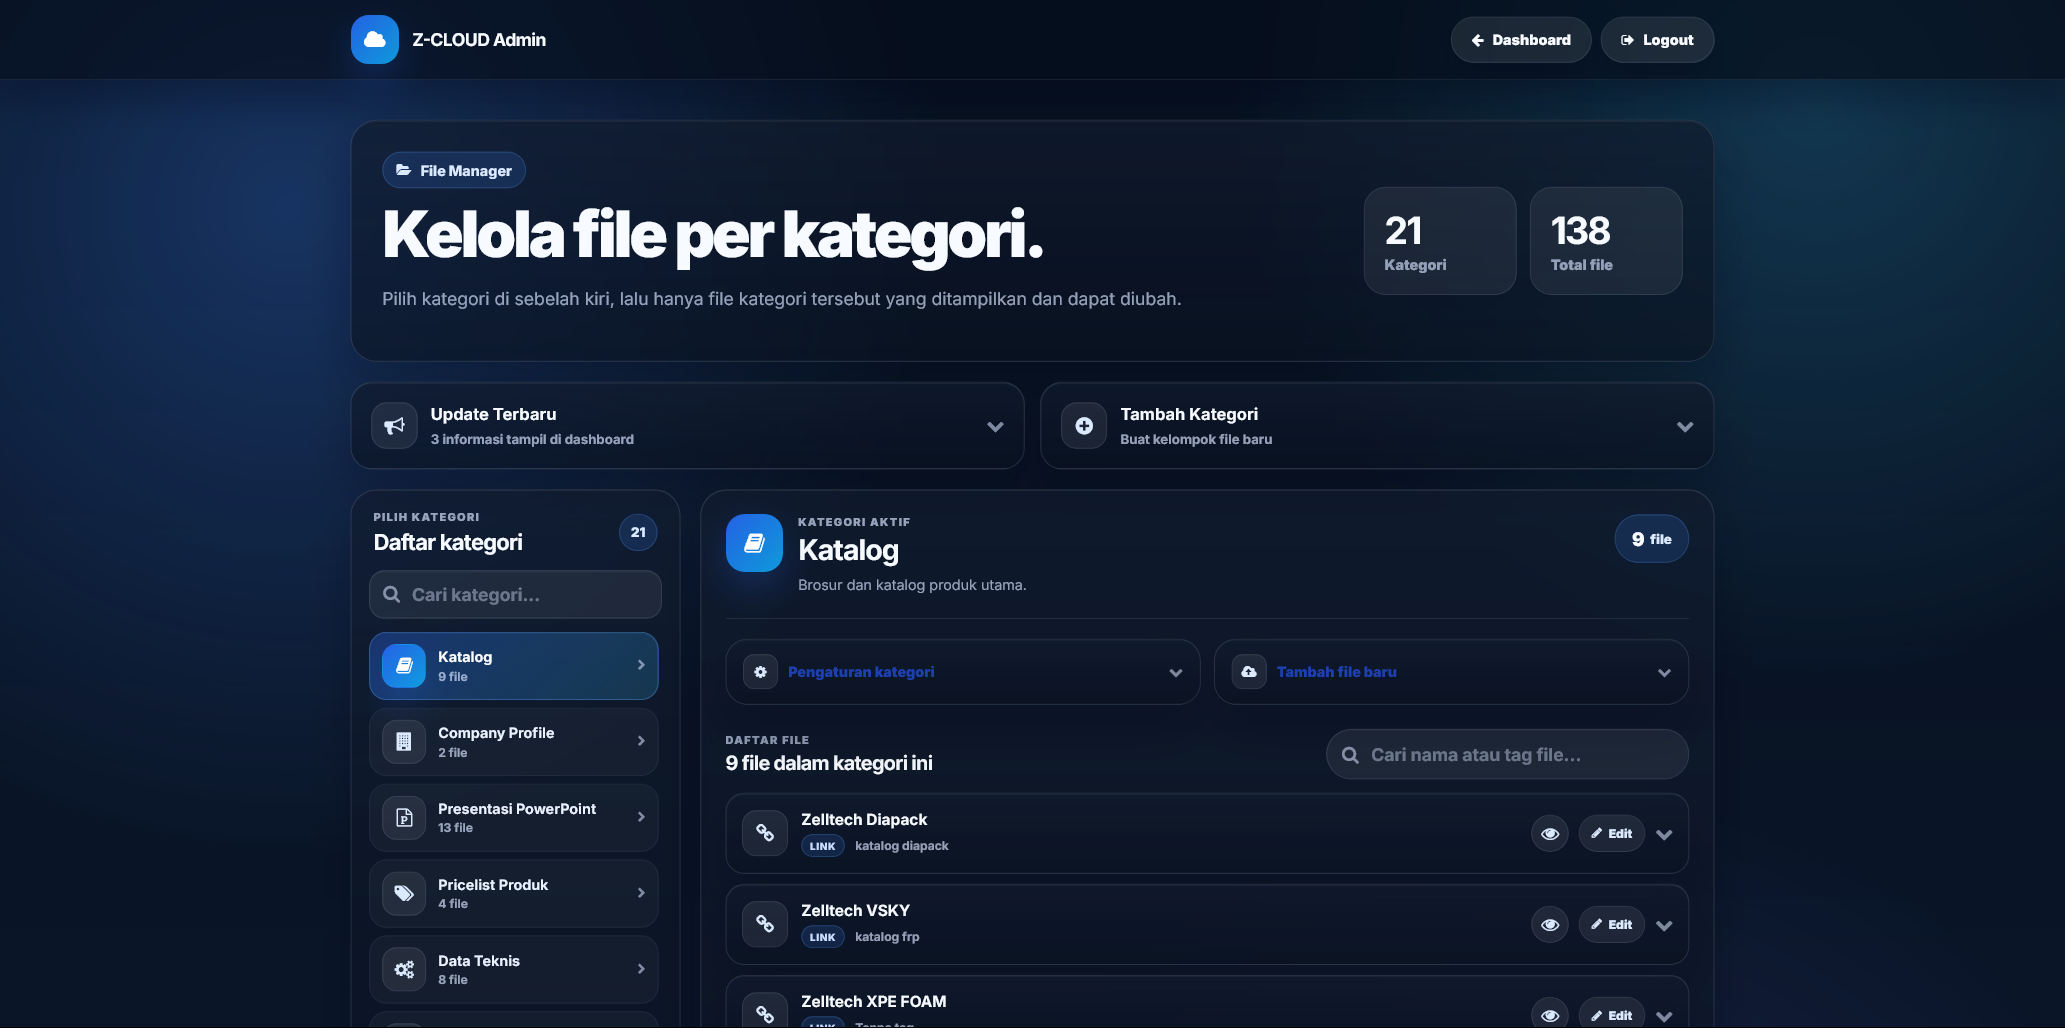Image resolution: width=2065 pixels, height=1028 pixels.
Task: Click the magnifier icon in file search field
Action: click(x=1350, y=755)
